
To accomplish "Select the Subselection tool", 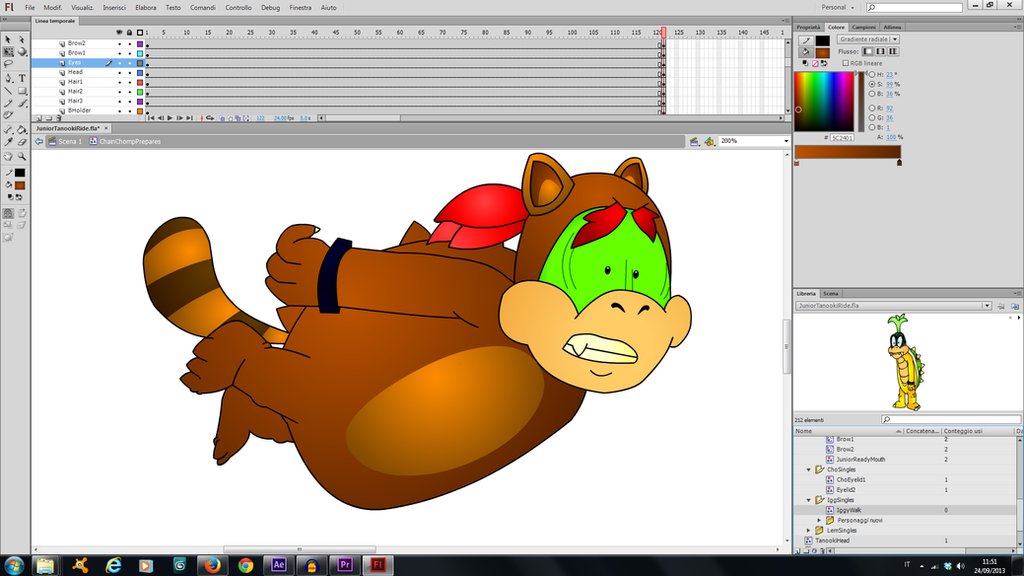I will (22, 39).
